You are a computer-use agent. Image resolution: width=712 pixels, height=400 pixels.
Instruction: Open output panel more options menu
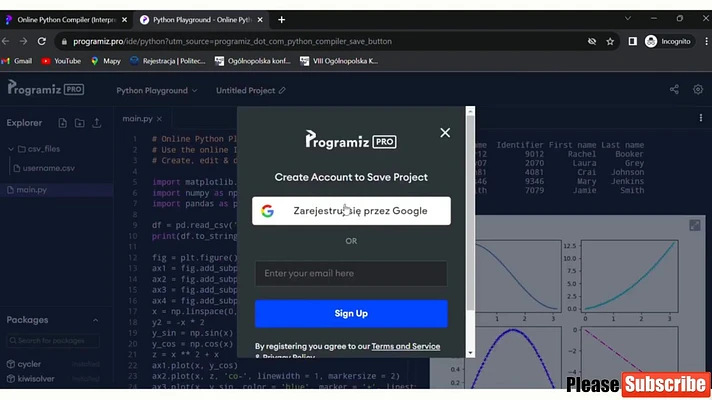pyautogui.click(x=701, y=118)
